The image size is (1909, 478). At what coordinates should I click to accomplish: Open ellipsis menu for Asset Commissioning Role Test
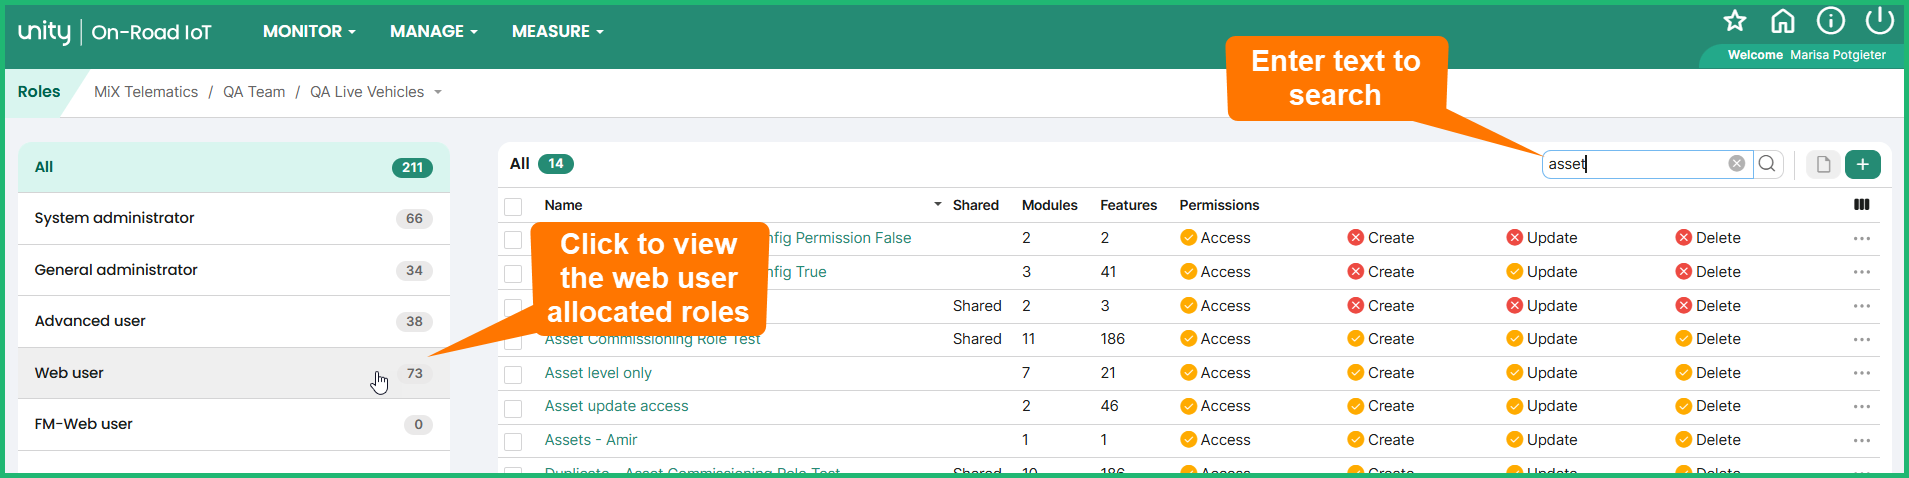[x=1861, y=340]
